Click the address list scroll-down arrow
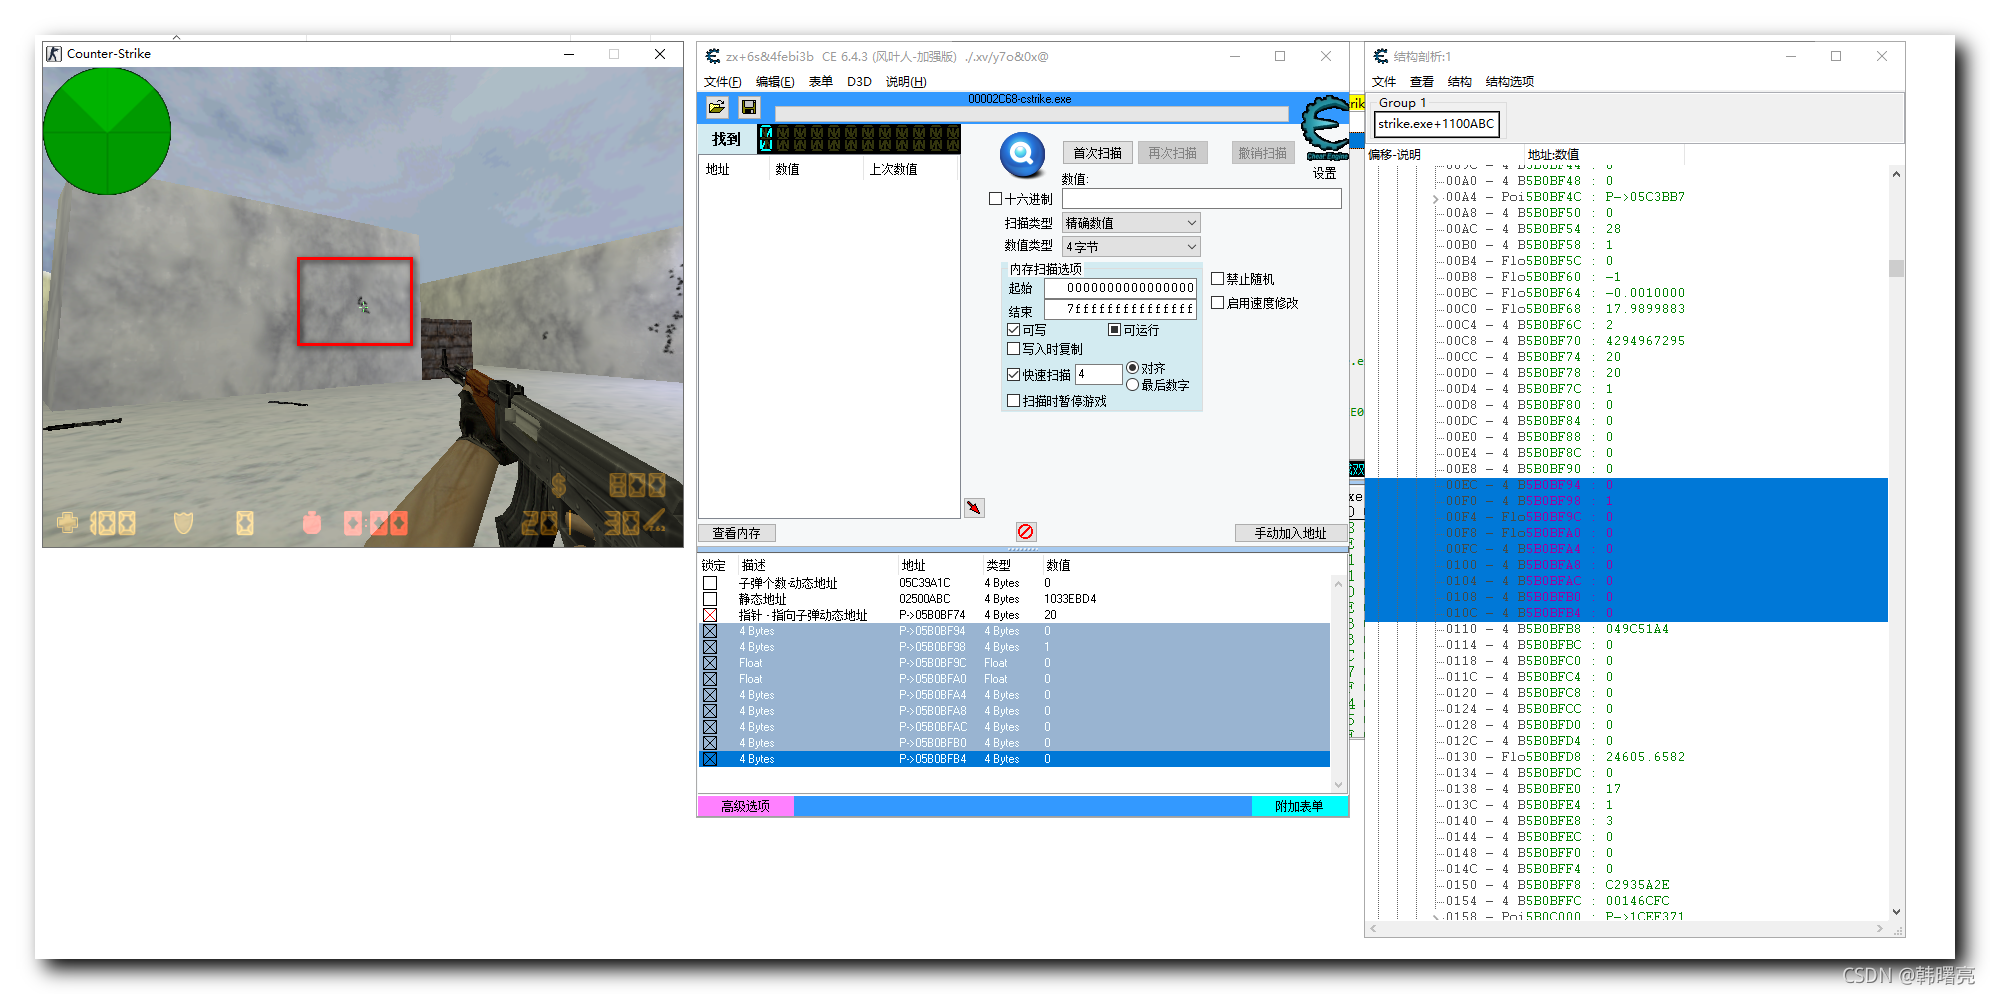Screen dimensions: 1990x994 click(1339, 785)
